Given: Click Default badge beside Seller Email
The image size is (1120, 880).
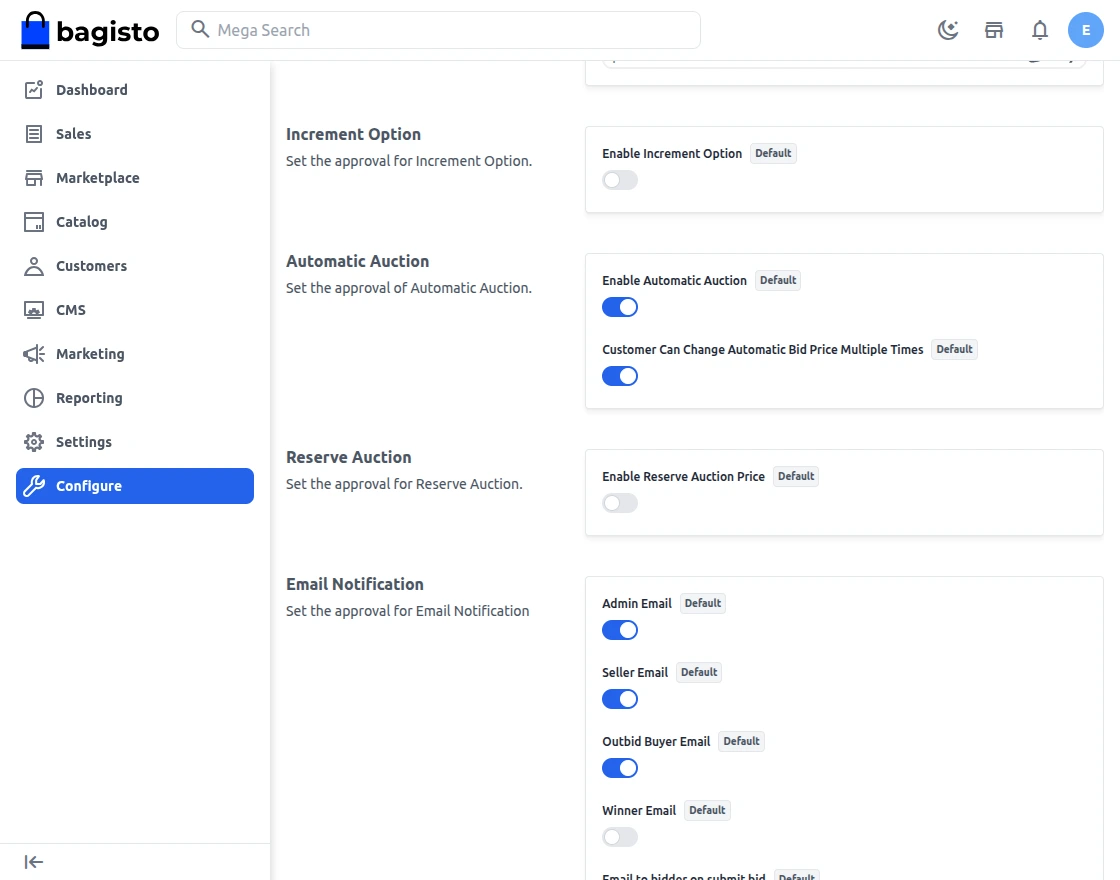Looking at the screenshot, I should 699,672.
